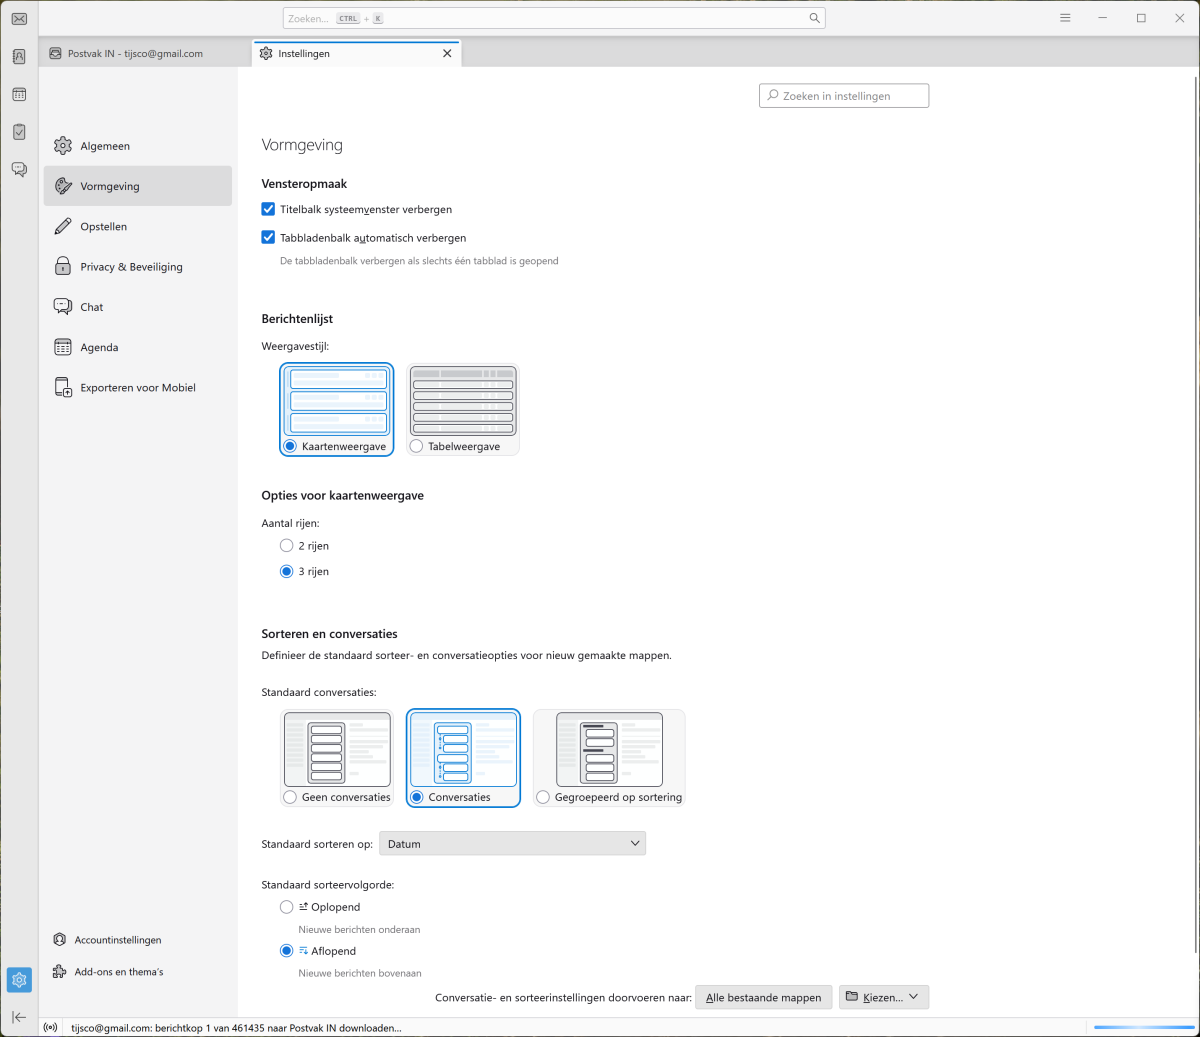1200x1037 pixels.
Task: Open Add-ons en thema's link
Action: pos(118,972)
